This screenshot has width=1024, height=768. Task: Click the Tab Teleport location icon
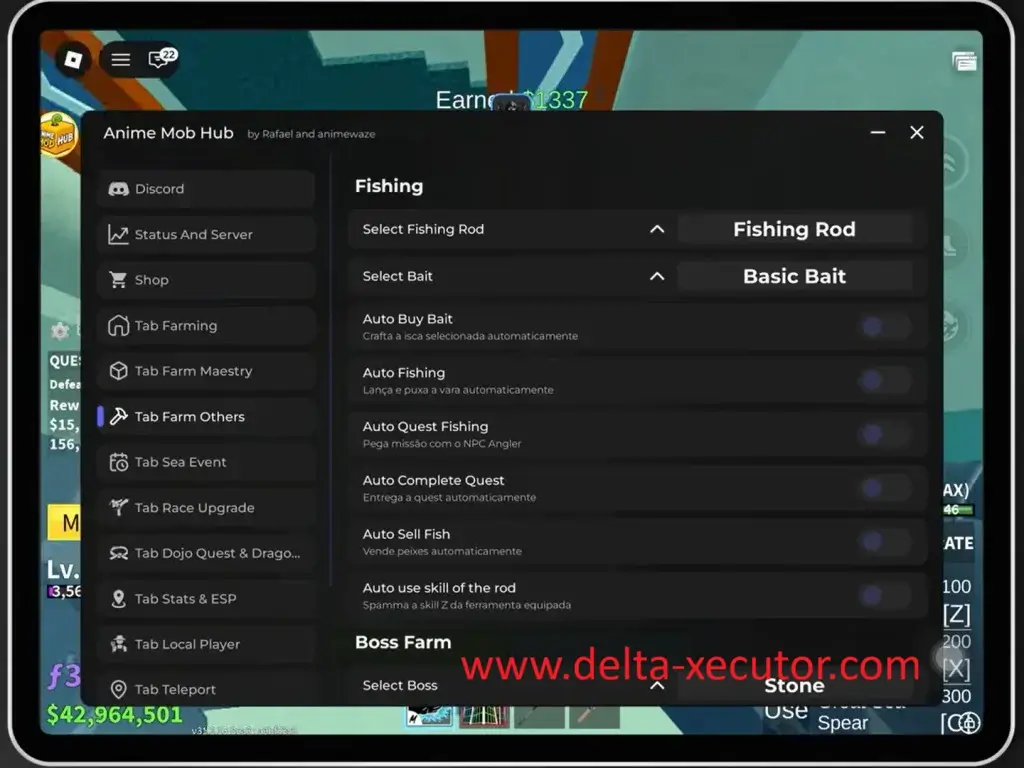[118, 689]
